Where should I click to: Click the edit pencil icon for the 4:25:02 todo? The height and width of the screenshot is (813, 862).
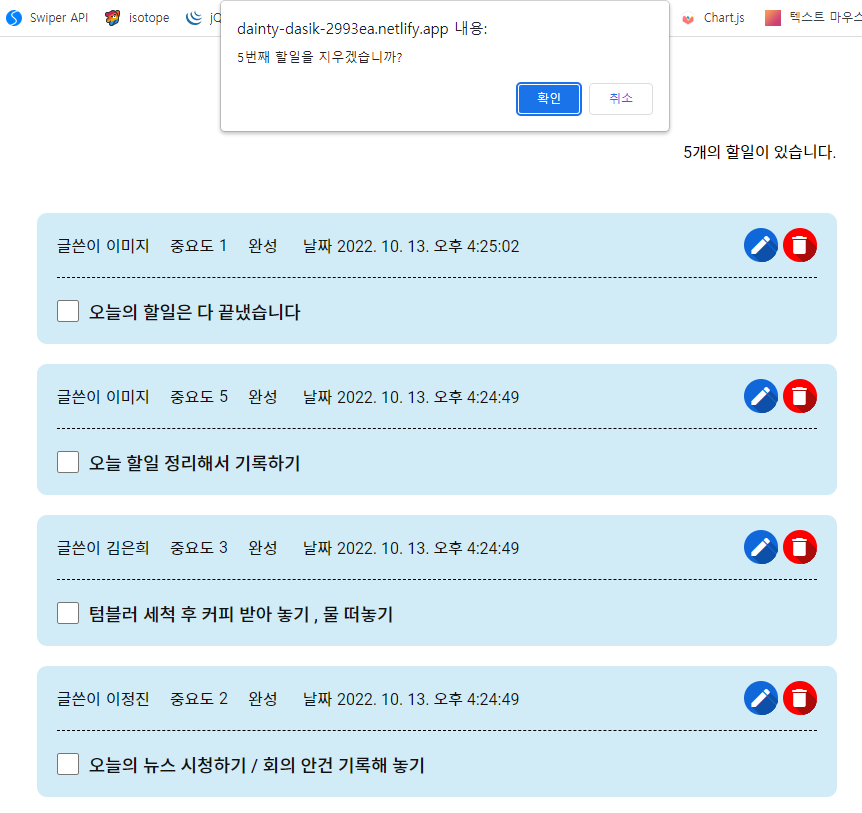(760, 245)
